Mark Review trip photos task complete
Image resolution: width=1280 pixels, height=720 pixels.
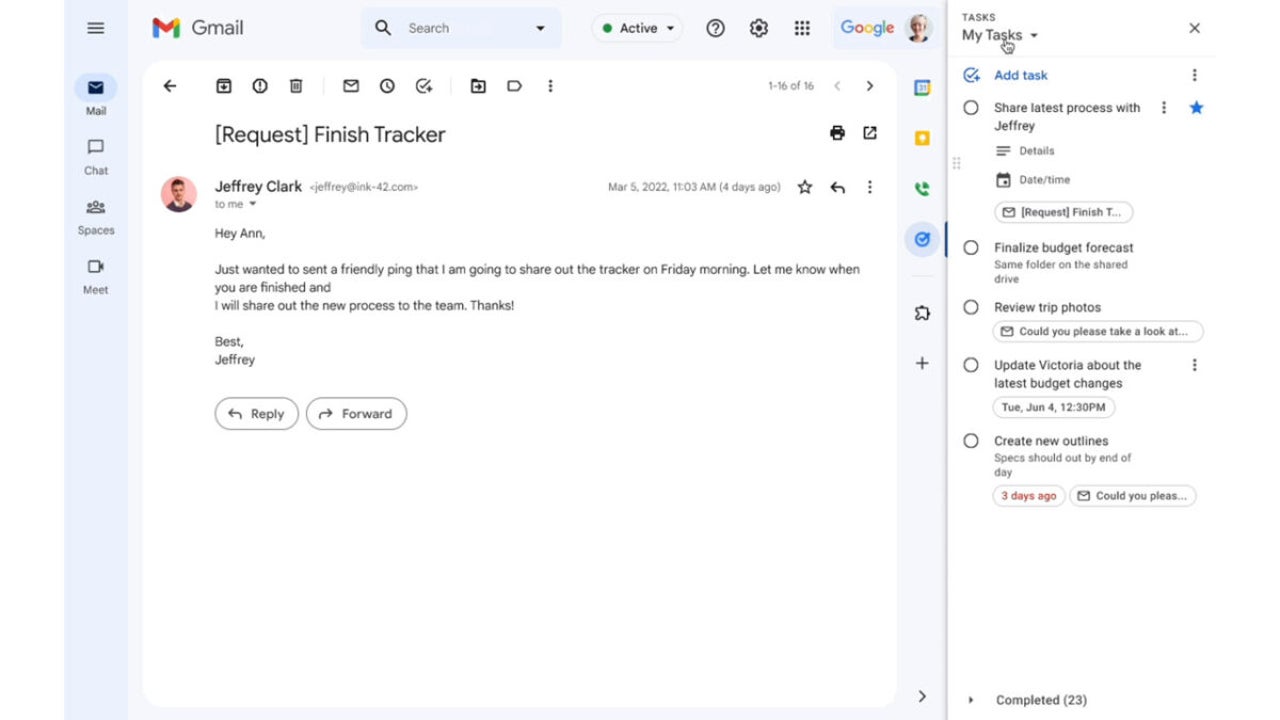tap(971, 308)
